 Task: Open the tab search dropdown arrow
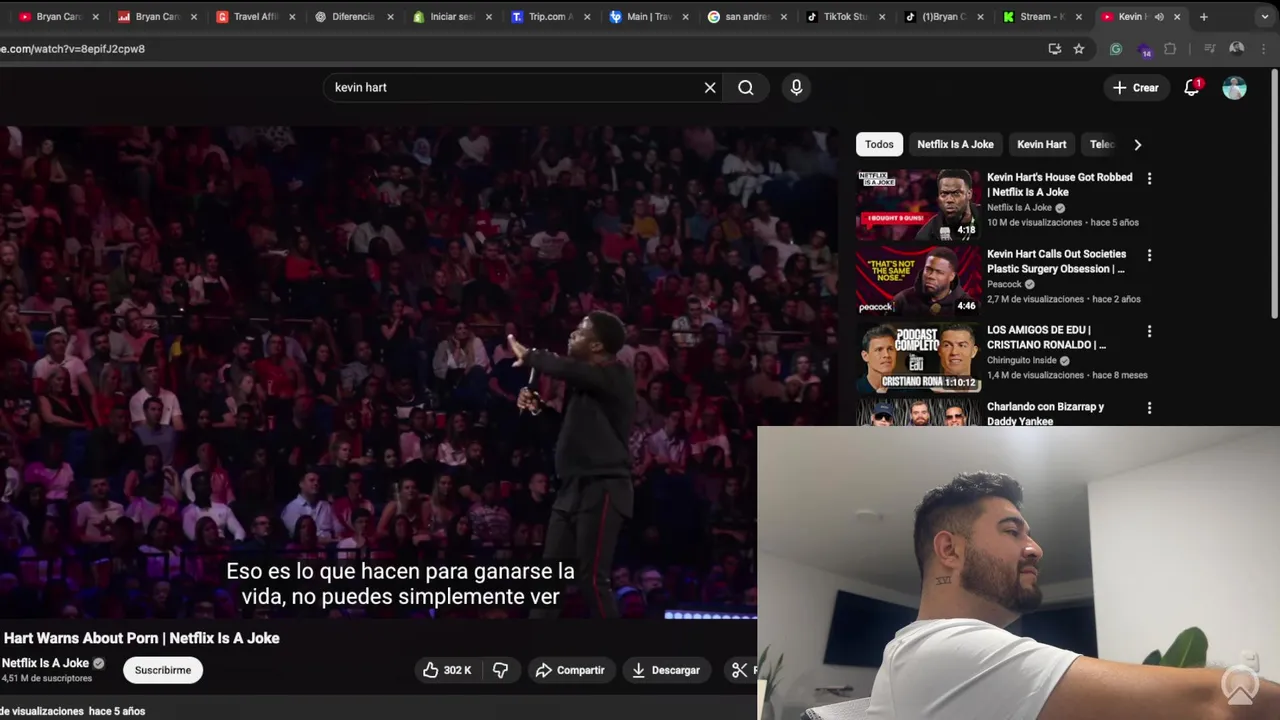click(x=1264, y=17)
